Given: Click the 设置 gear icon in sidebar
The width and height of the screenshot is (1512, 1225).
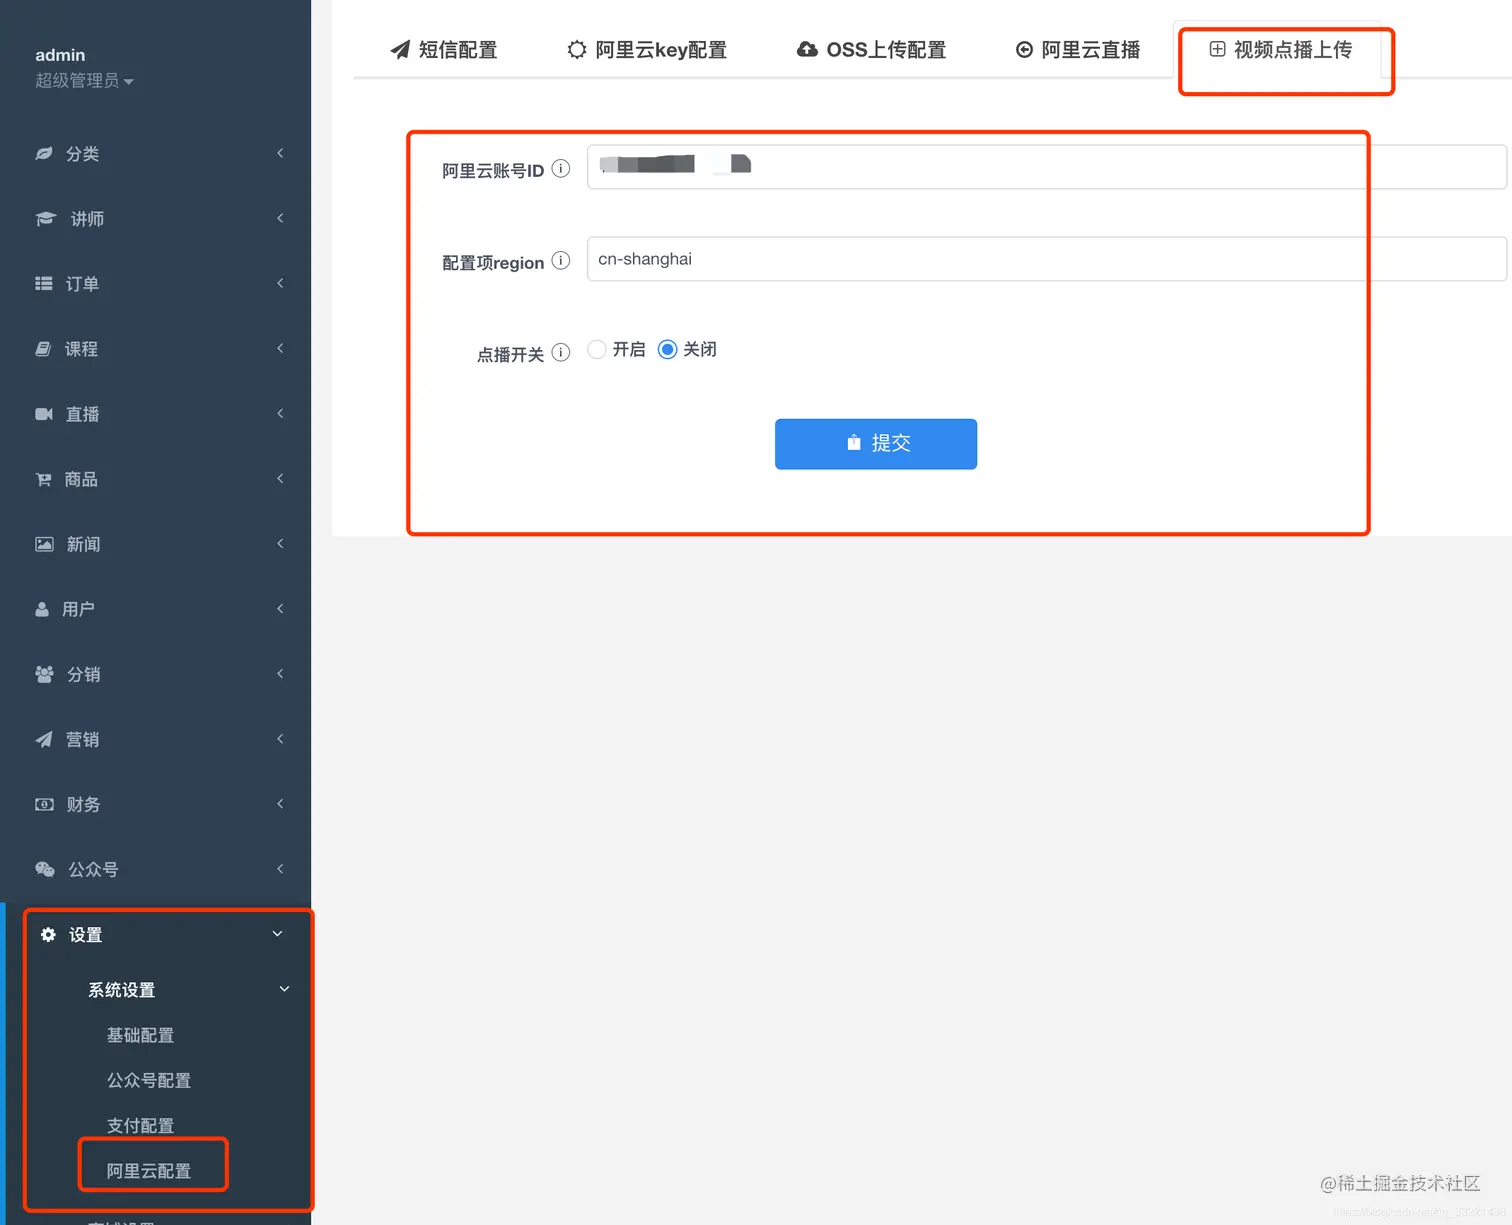Looking at the screenshot, I should pyautogui.click(x=48, y=934).
